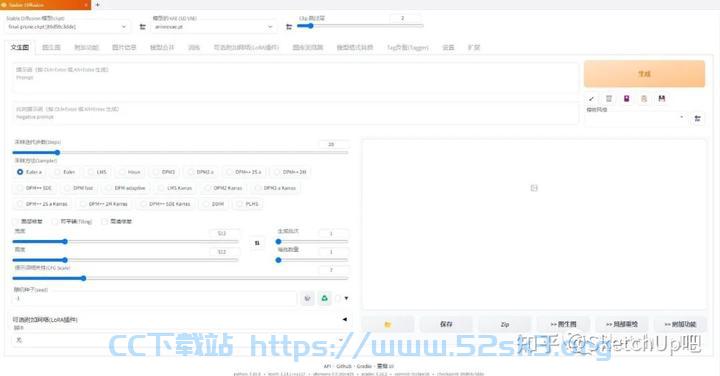Switch to the img2img tab (图生图)
This screenshot has height=376, width=720.
(51, 47)
